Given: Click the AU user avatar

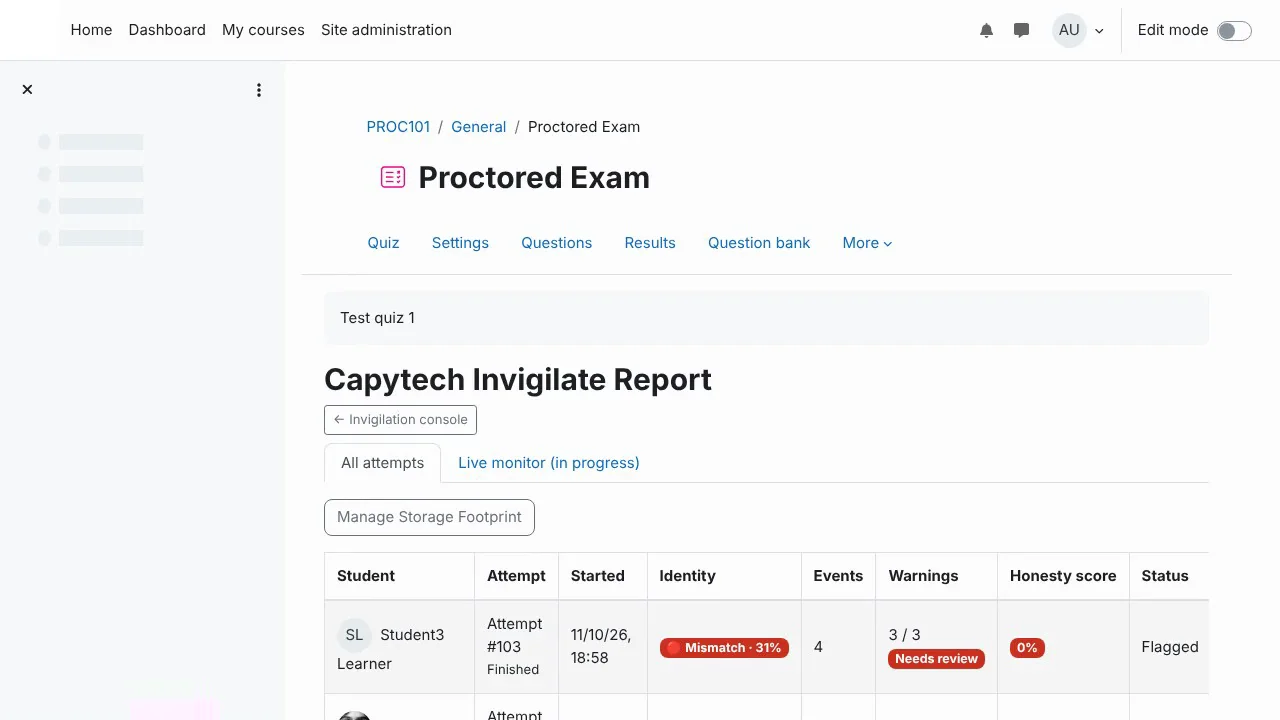Looking at the screenshot, I should 1069,30.
